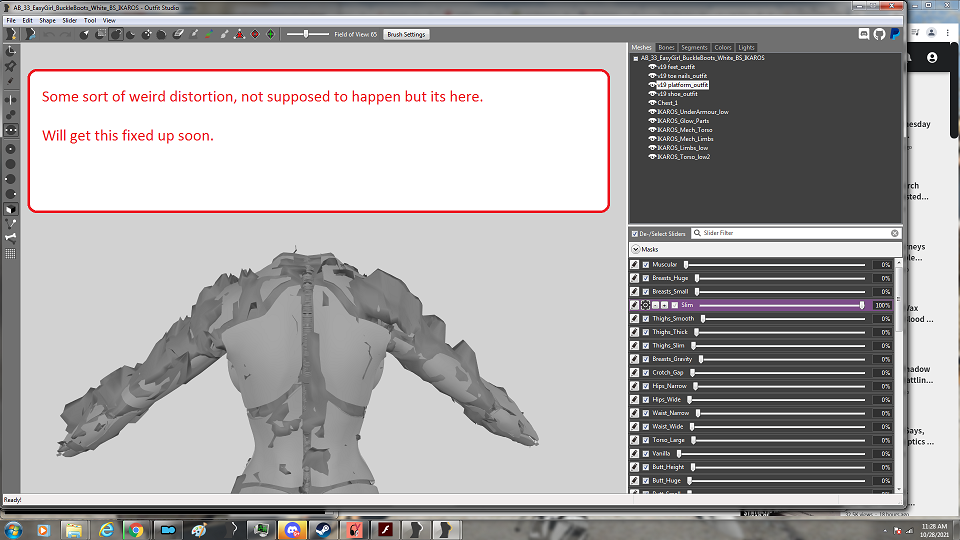
Task: Click the Slim slider handle at 100%
Action: point(862,305)
